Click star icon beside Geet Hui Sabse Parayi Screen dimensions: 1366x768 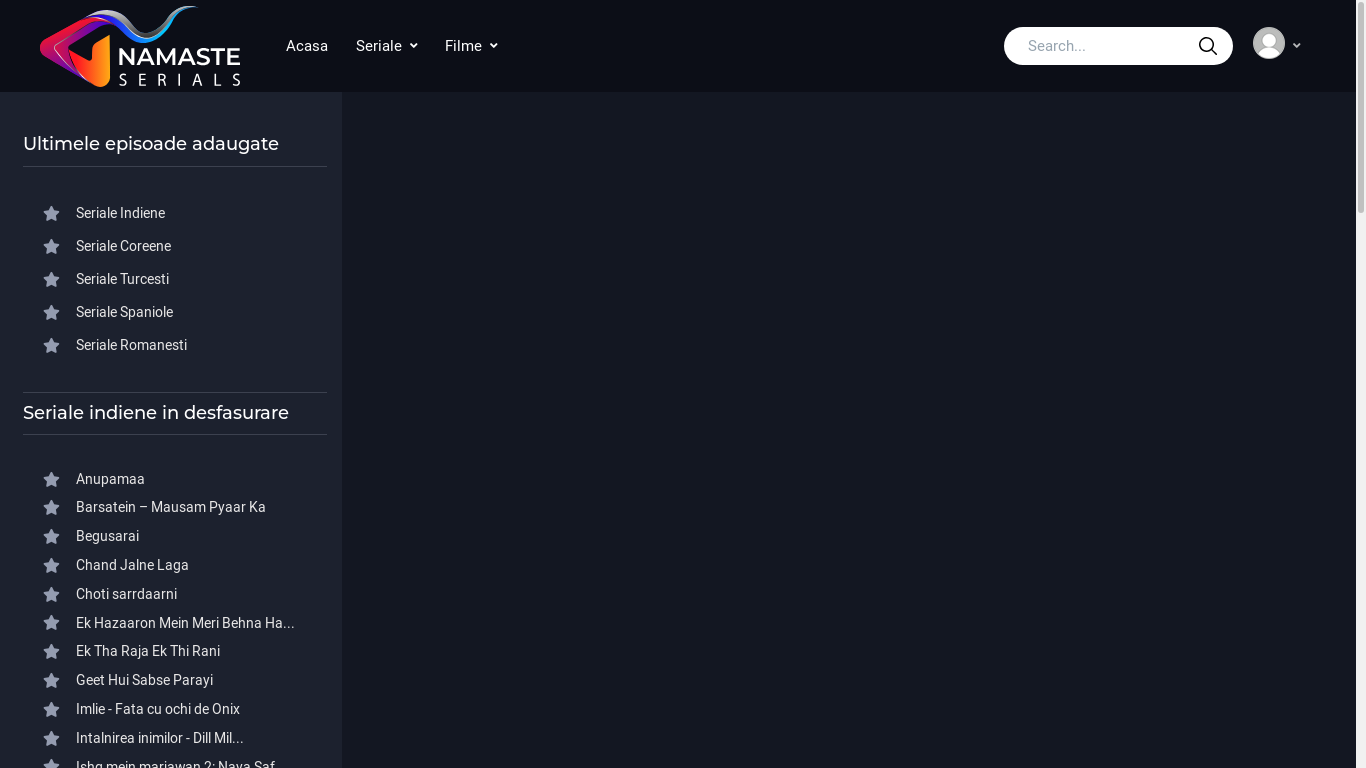coord(51,680)
